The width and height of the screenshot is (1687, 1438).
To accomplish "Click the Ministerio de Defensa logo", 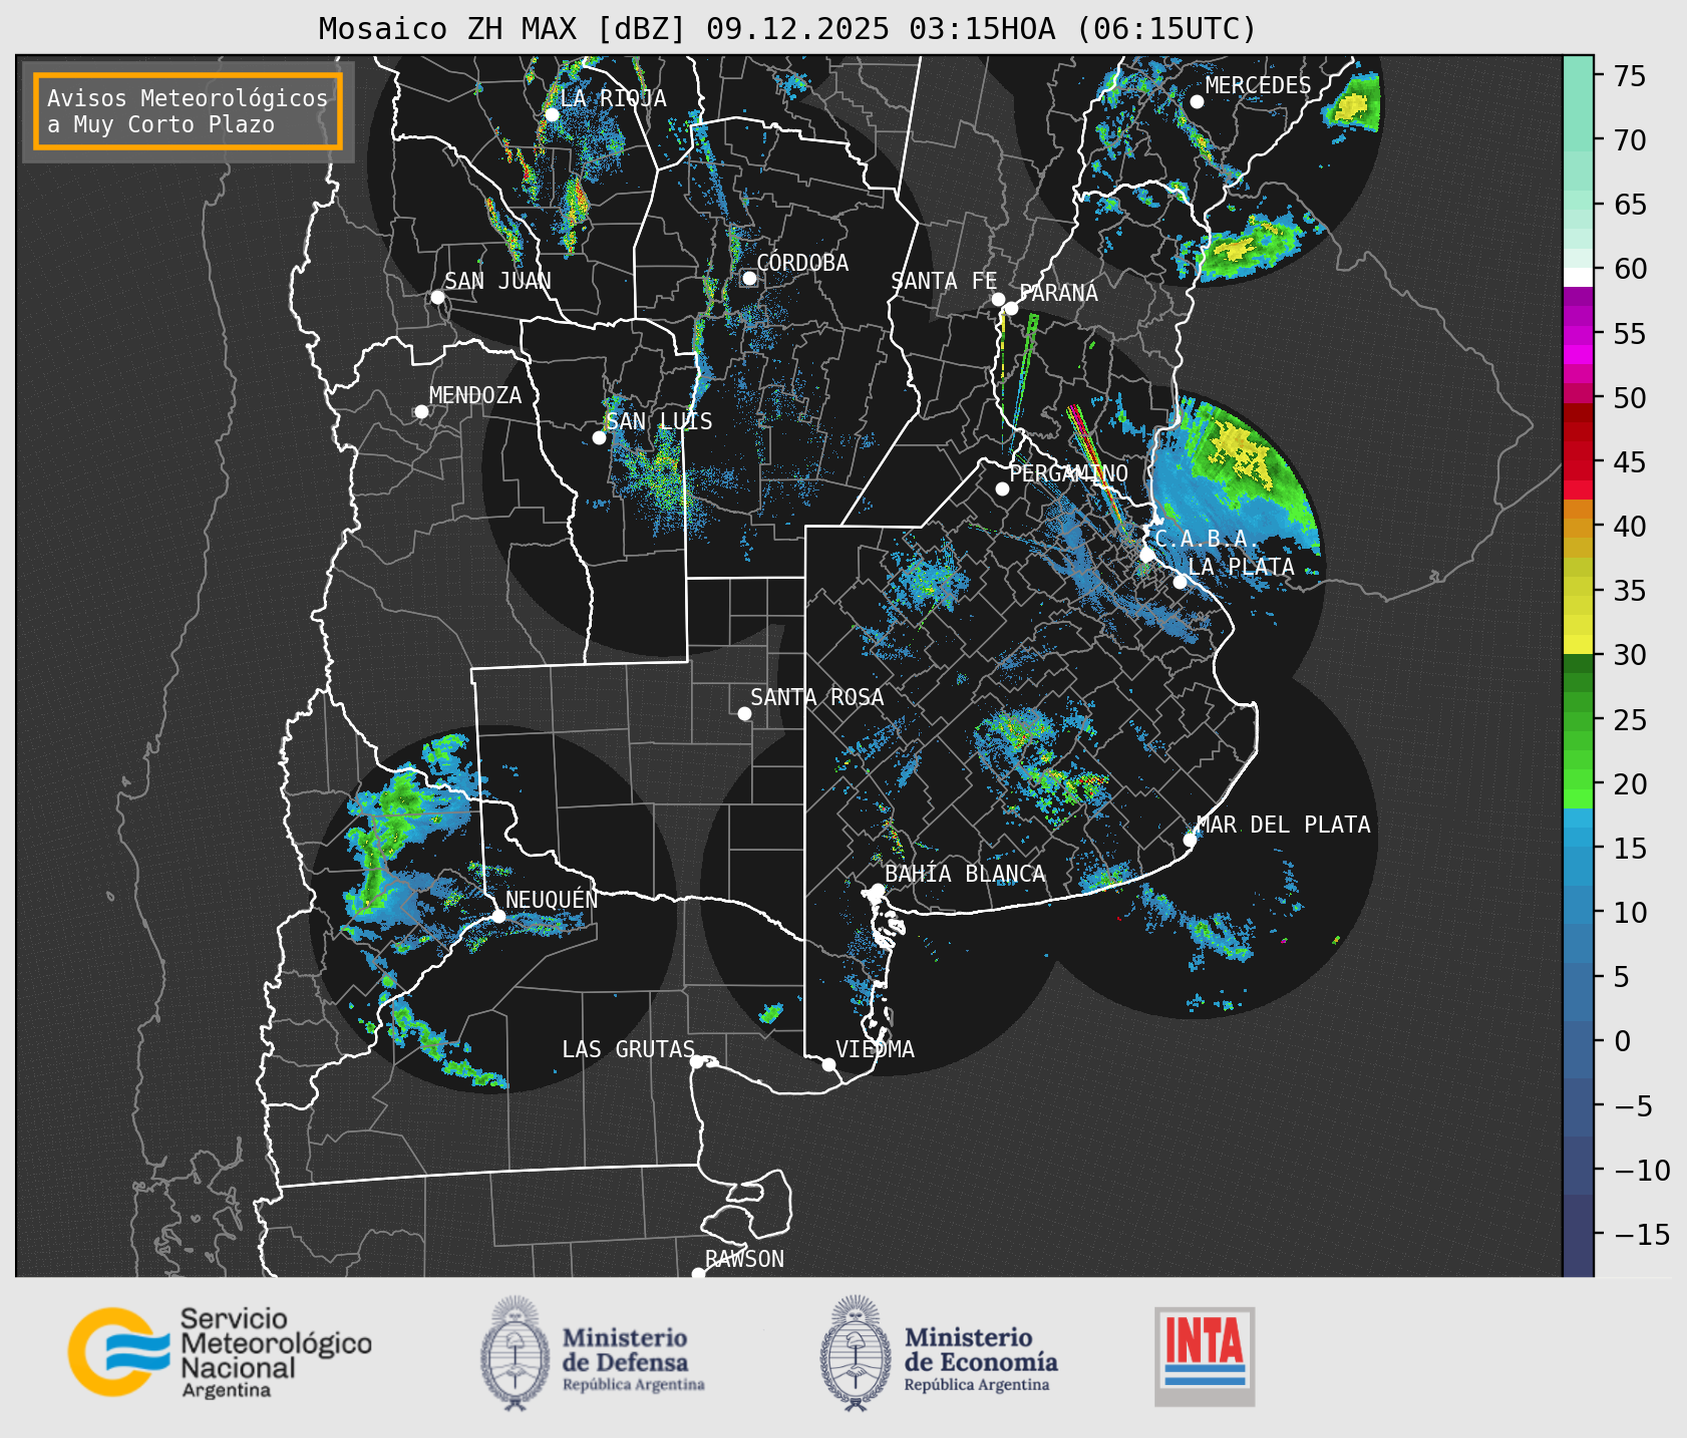I will point(592,1353).
